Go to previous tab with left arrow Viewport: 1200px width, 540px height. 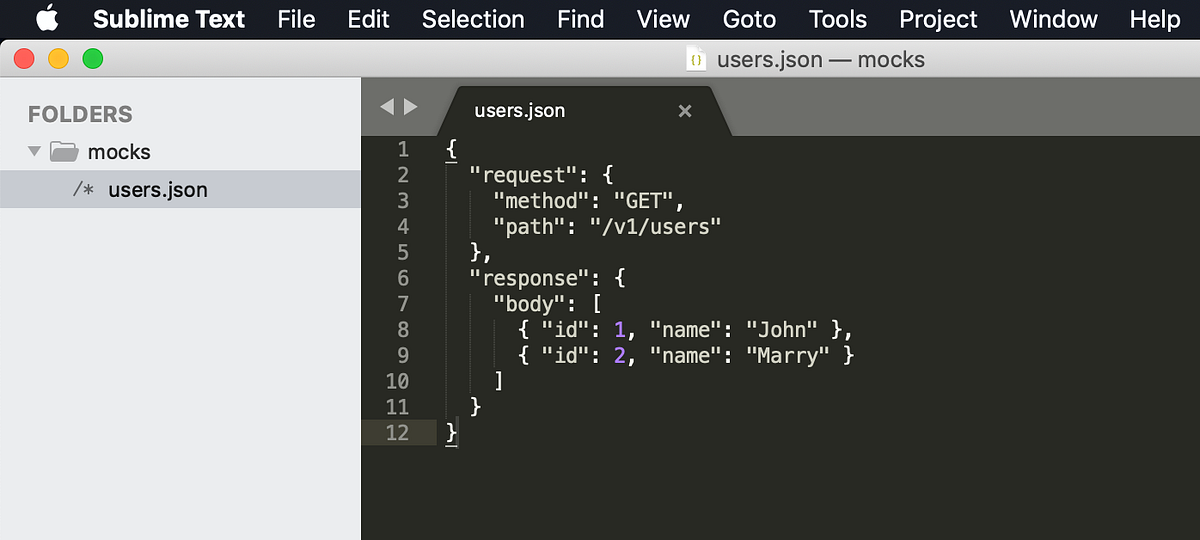(x=387, y=107)
